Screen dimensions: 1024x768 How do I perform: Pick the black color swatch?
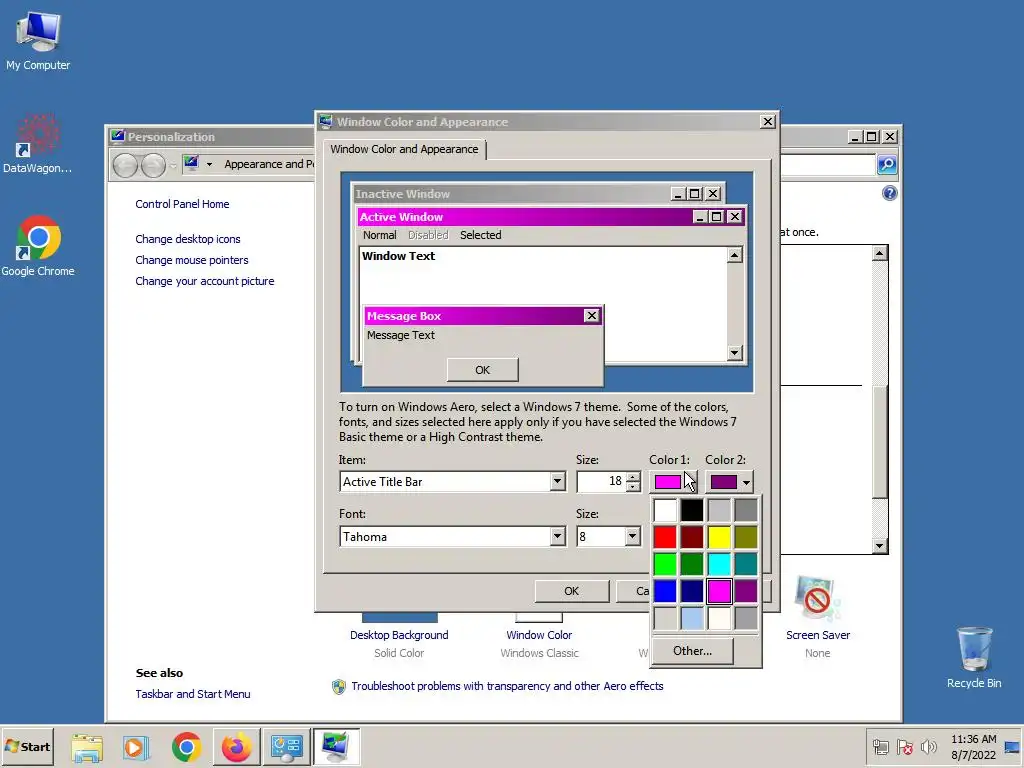692,510
